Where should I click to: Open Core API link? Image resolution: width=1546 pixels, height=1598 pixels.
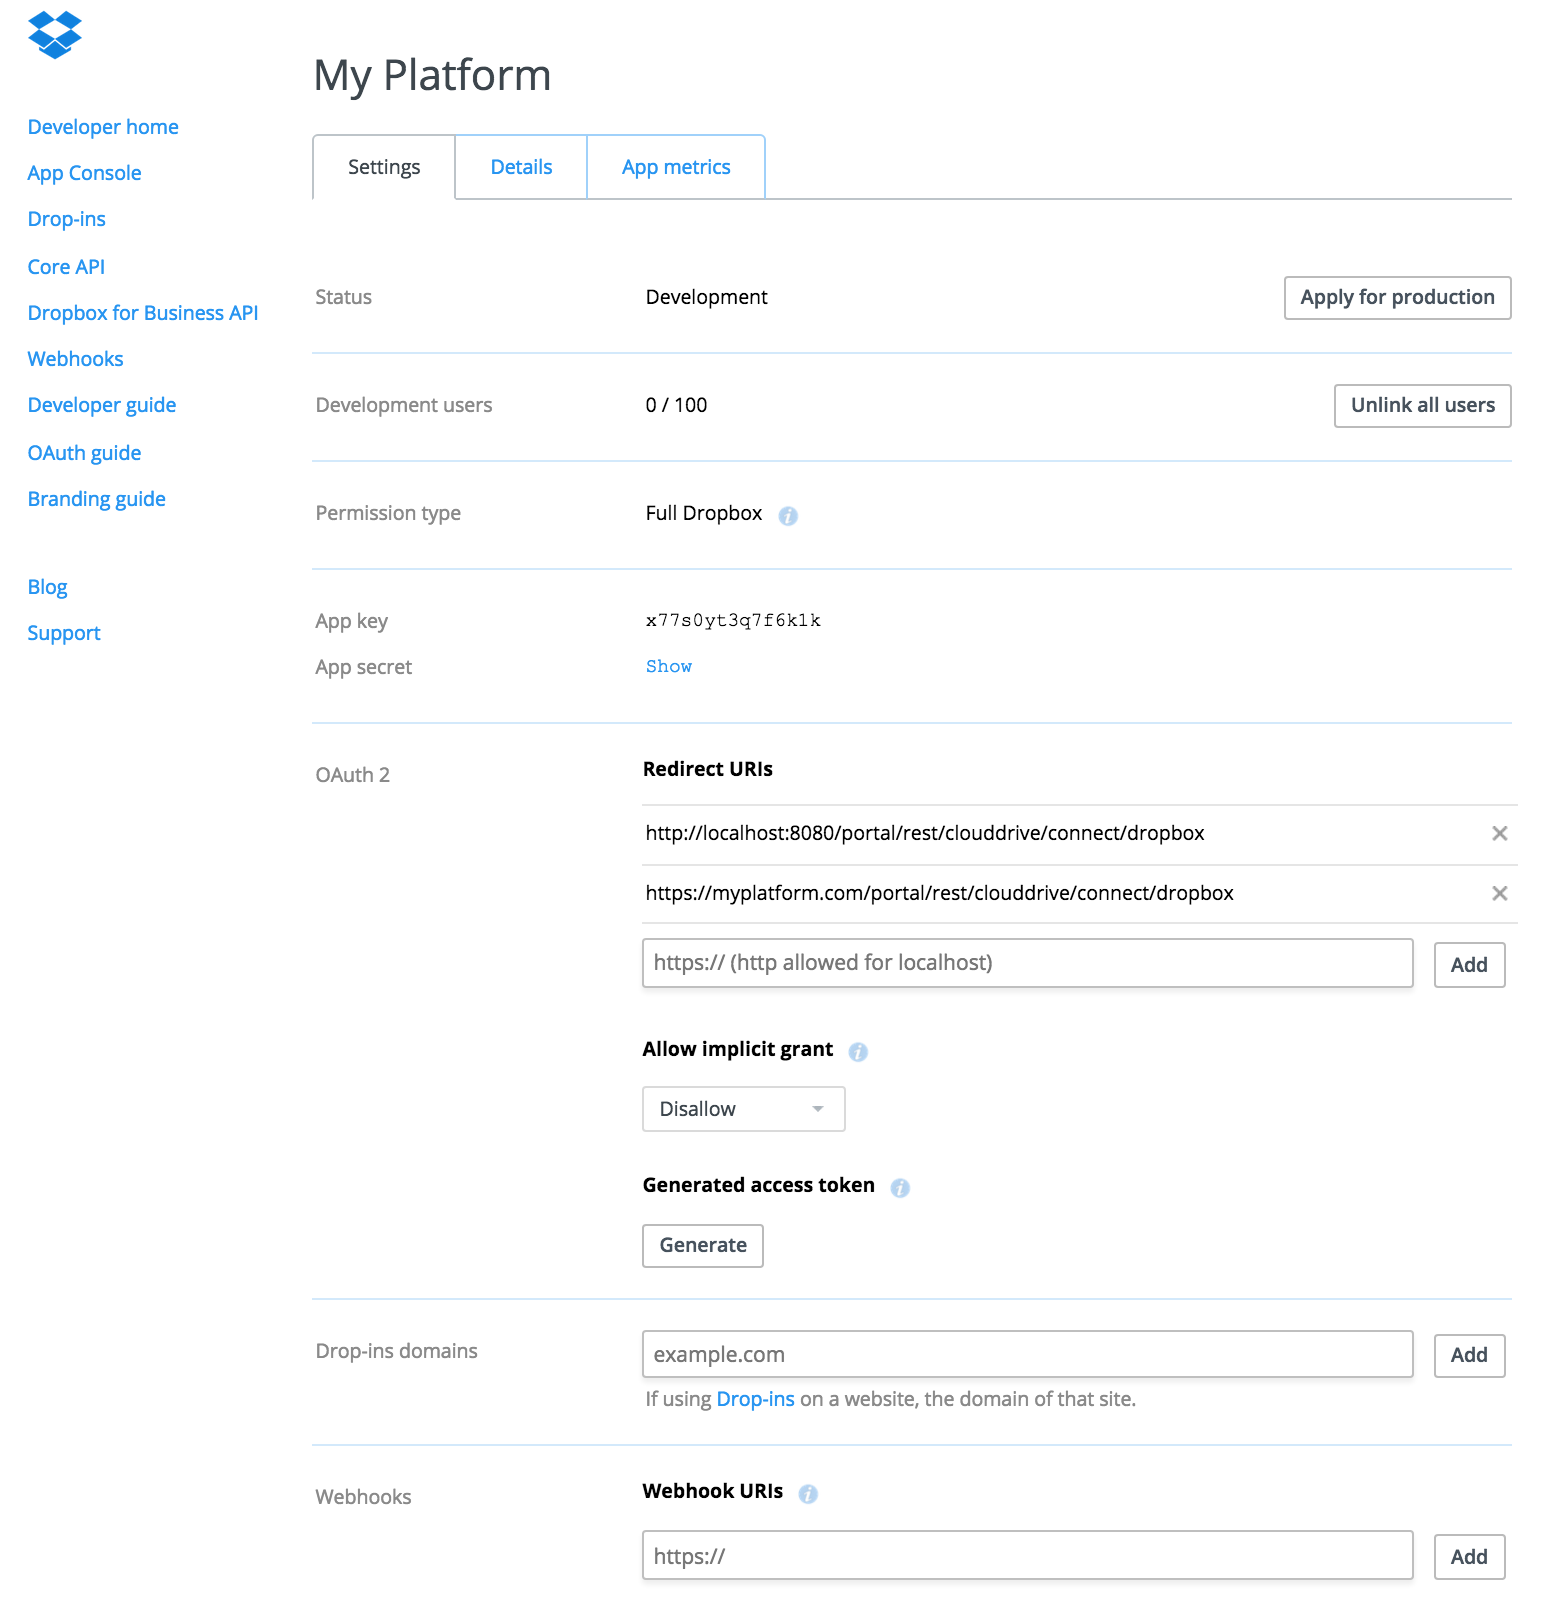66,267
